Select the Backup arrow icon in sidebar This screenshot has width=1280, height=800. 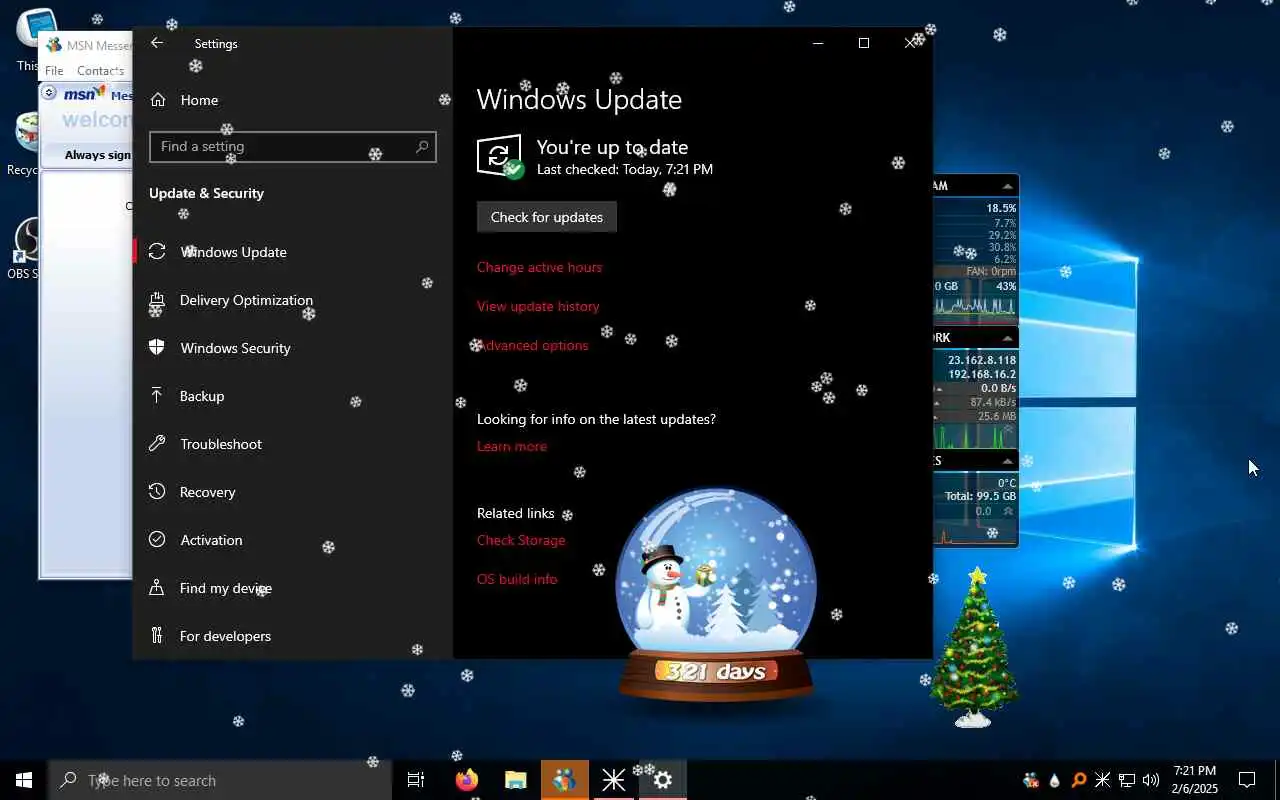(x=157, y=396)
